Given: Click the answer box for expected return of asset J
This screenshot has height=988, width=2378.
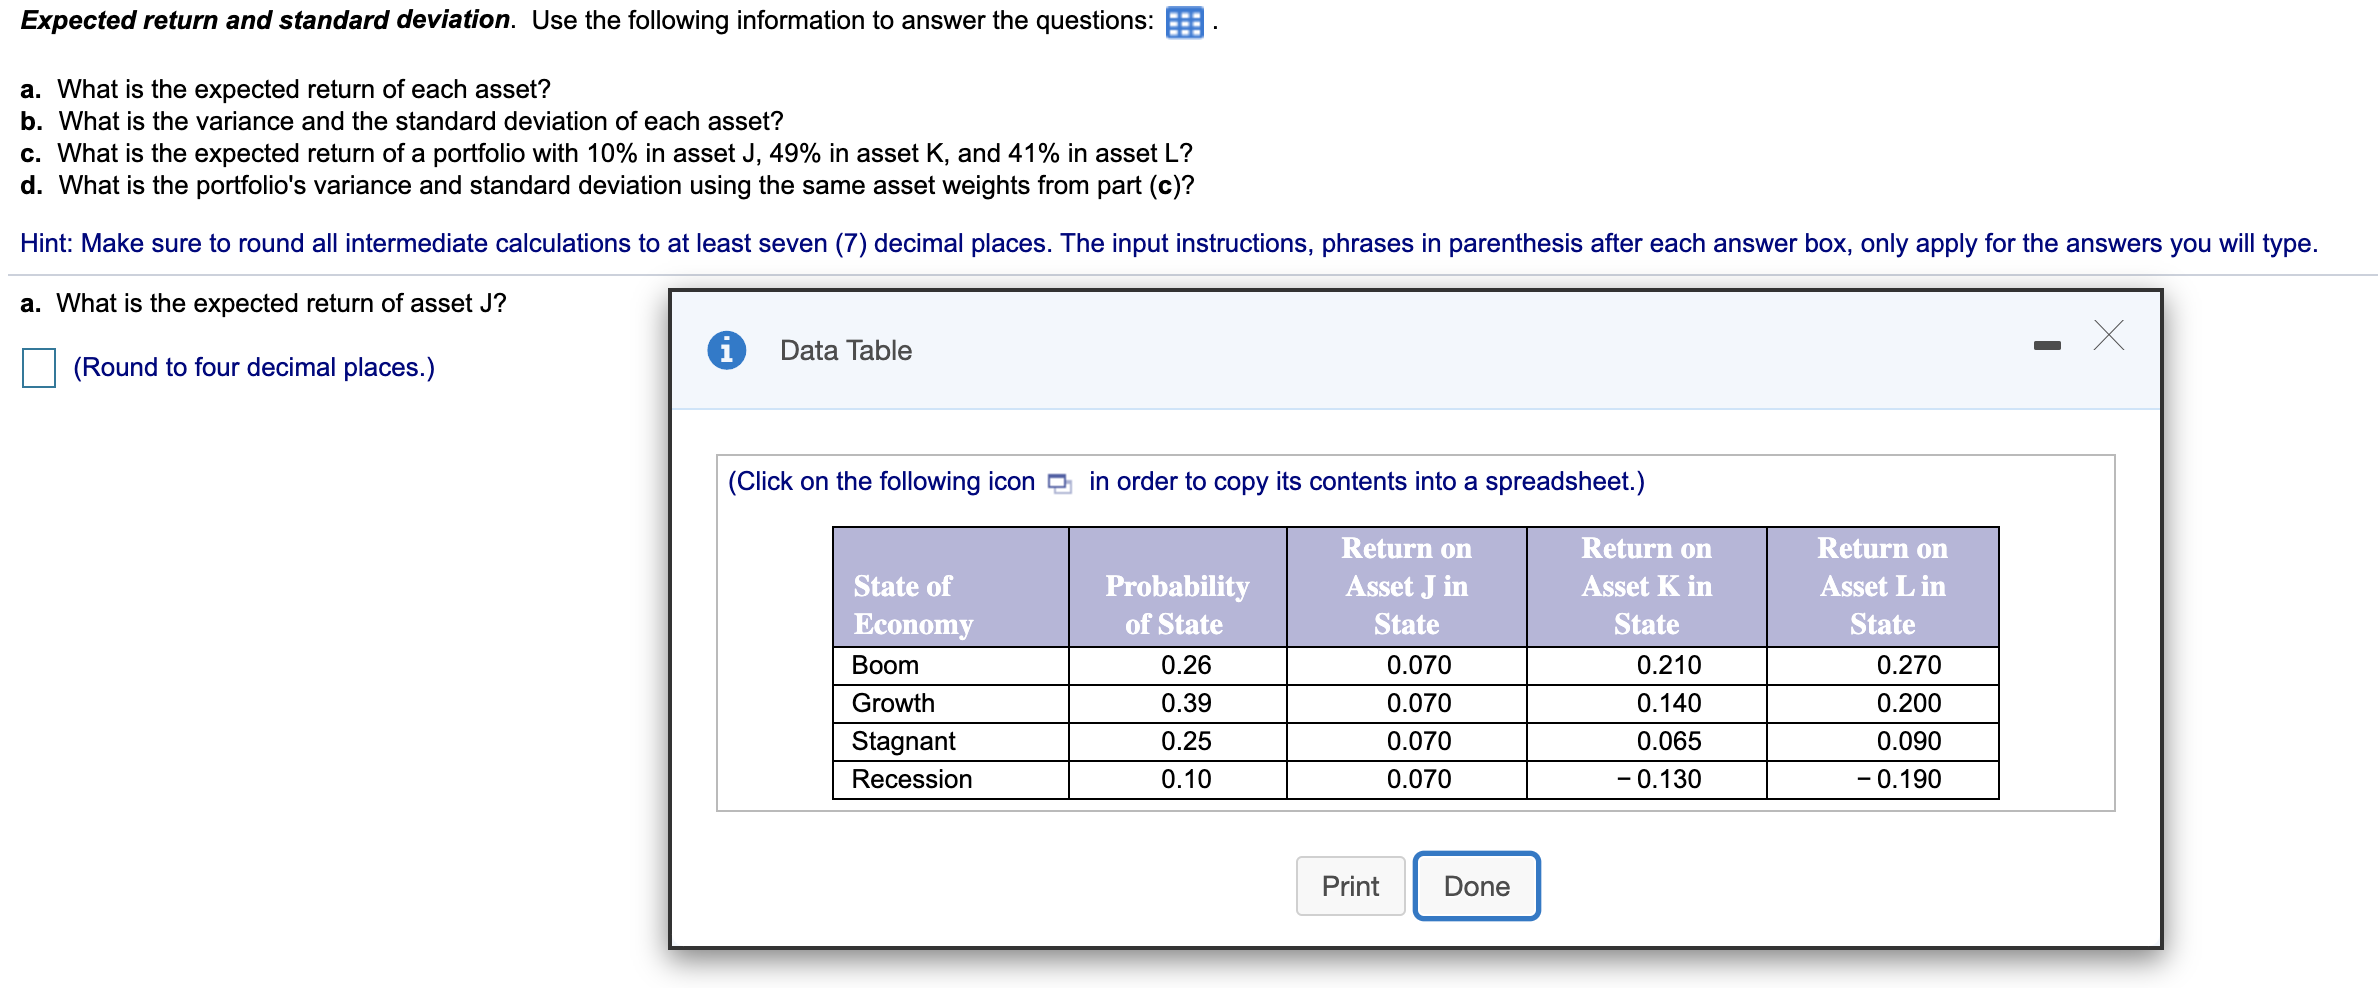Looking at the screenshot, I should pyautogui.click(x=37, y=369).
